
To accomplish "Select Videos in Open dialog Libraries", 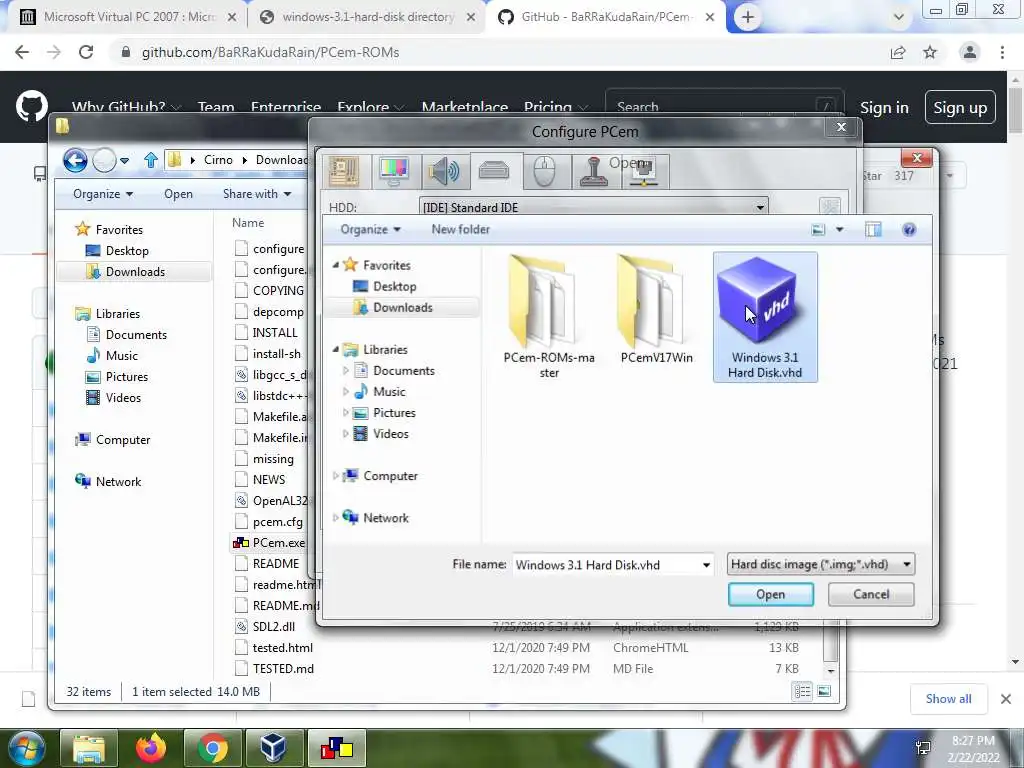I will (x=390, y=434).
